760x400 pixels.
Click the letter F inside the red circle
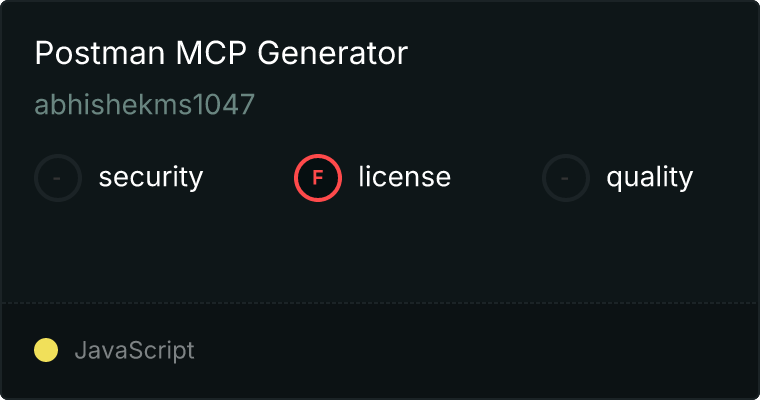pos(317,178)
